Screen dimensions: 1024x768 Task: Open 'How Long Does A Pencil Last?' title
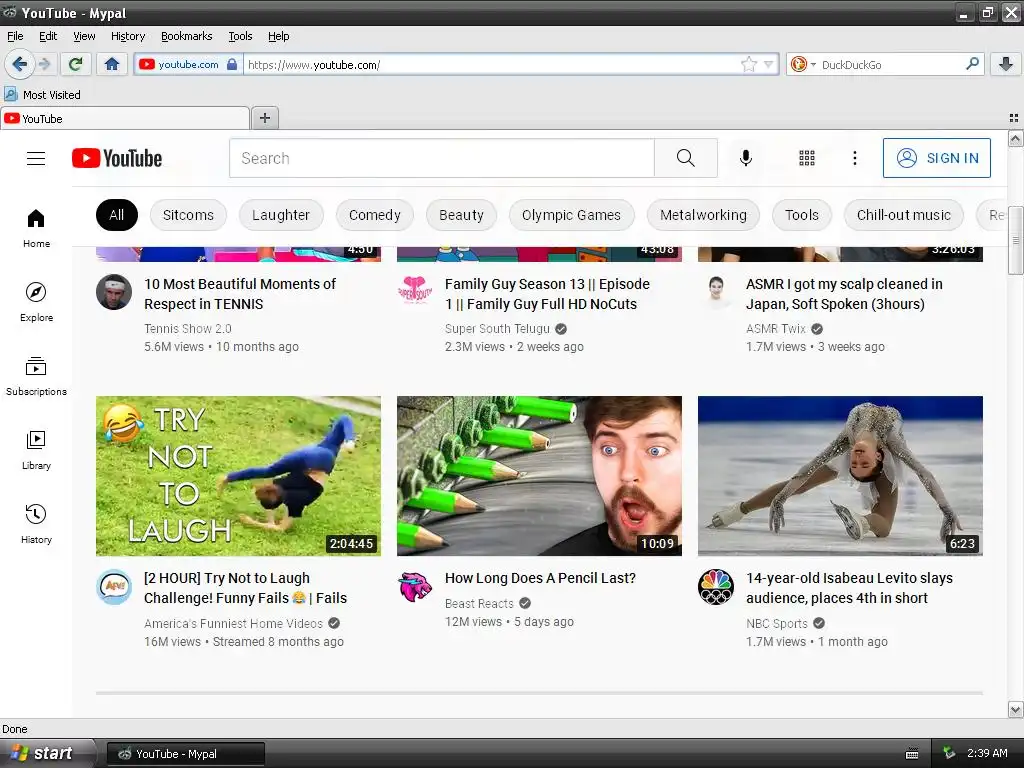point(540,578)
